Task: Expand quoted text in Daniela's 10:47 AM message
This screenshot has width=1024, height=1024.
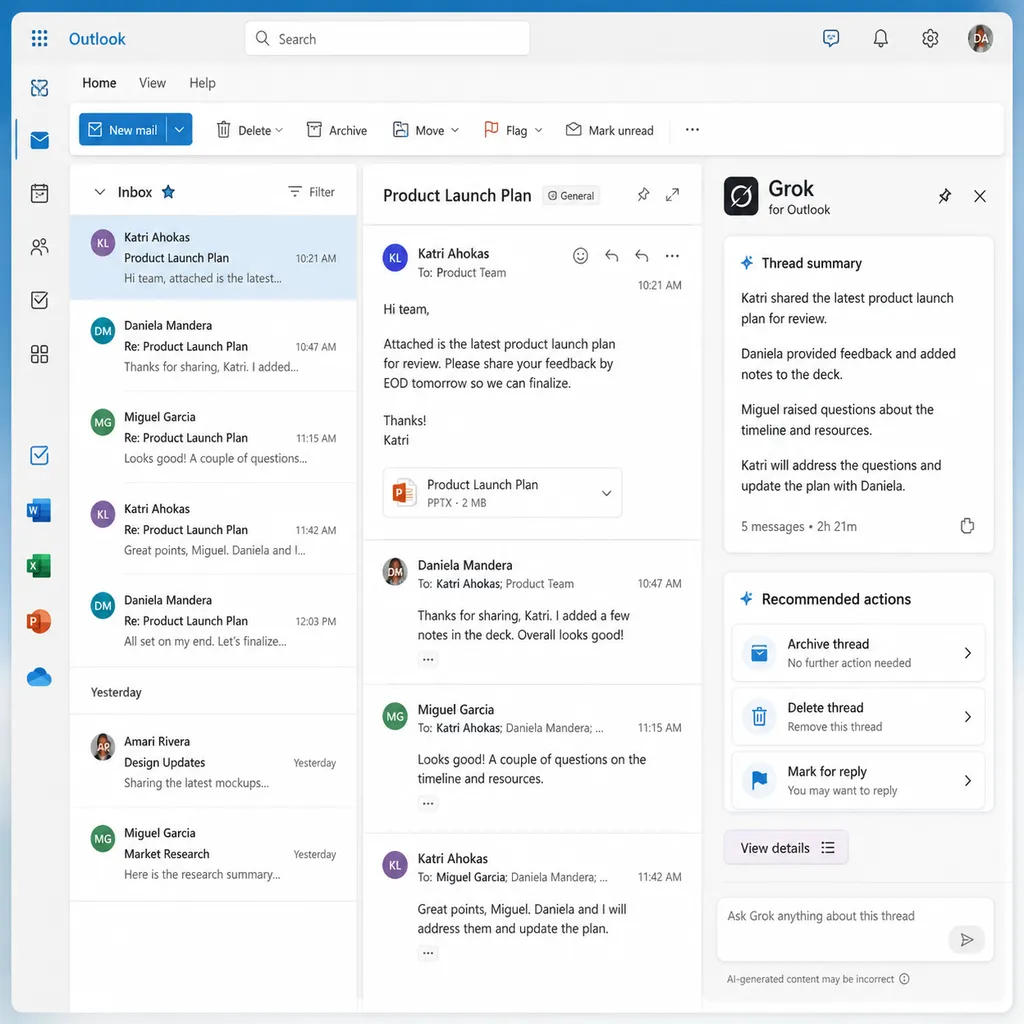Action: coord(428,659)
